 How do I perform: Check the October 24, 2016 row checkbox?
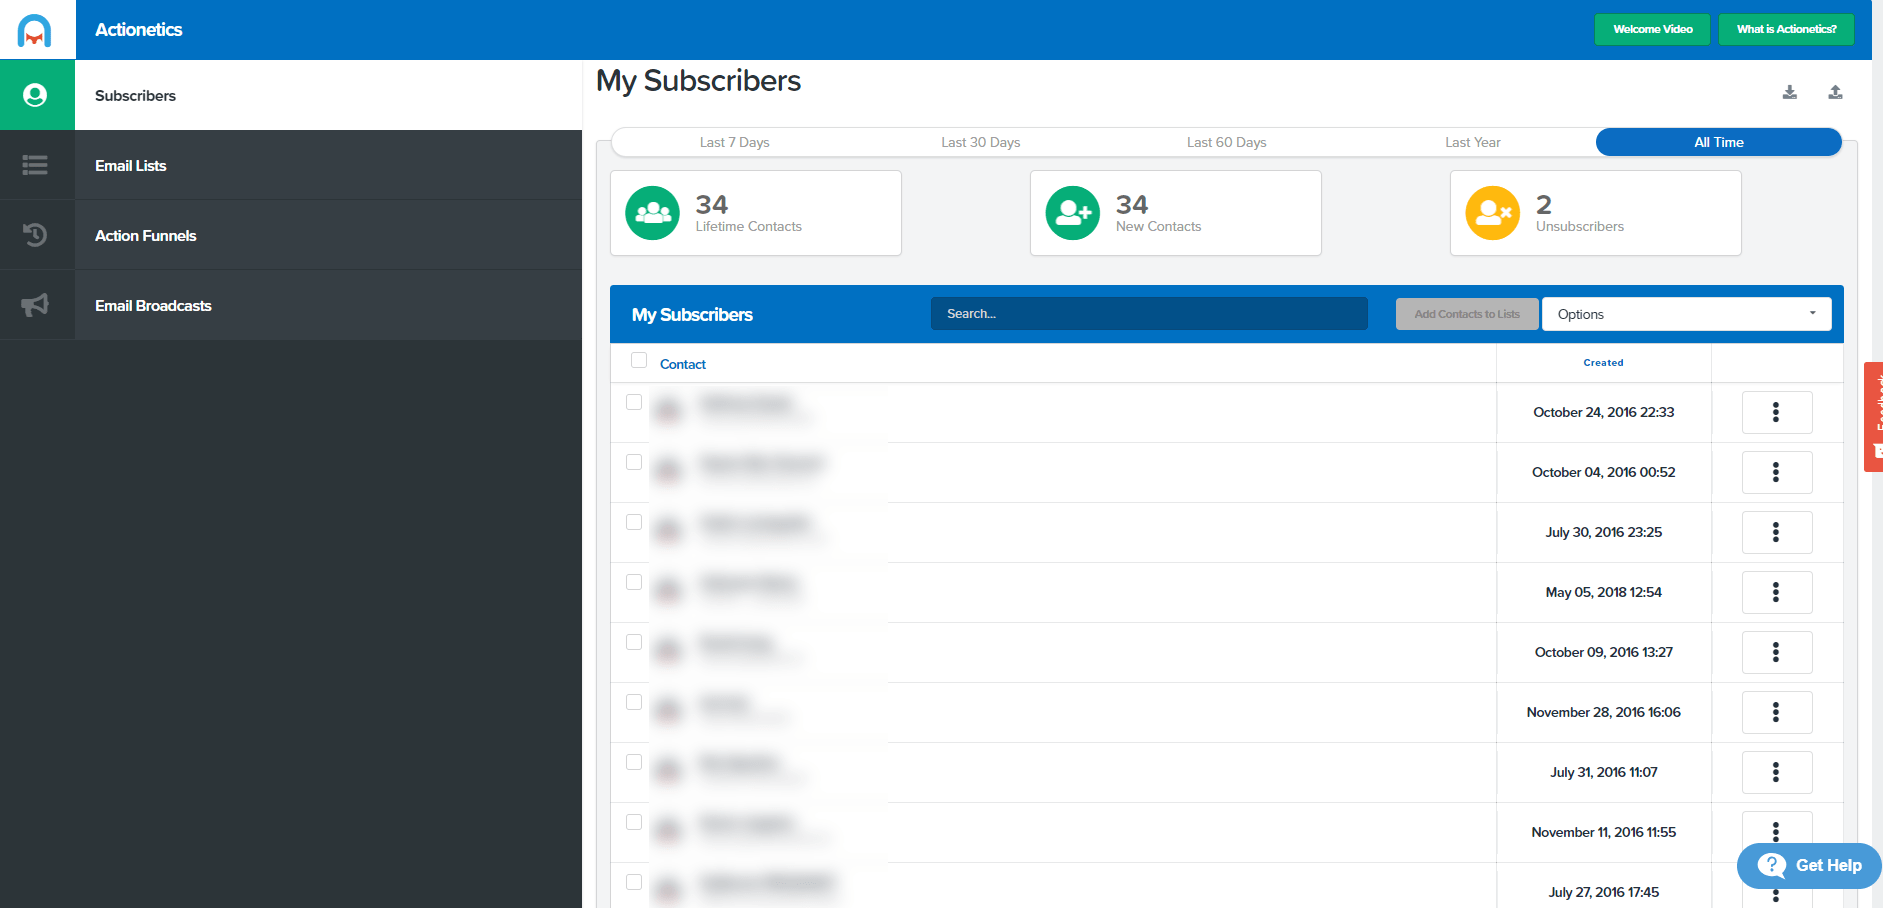coord(634,402)
